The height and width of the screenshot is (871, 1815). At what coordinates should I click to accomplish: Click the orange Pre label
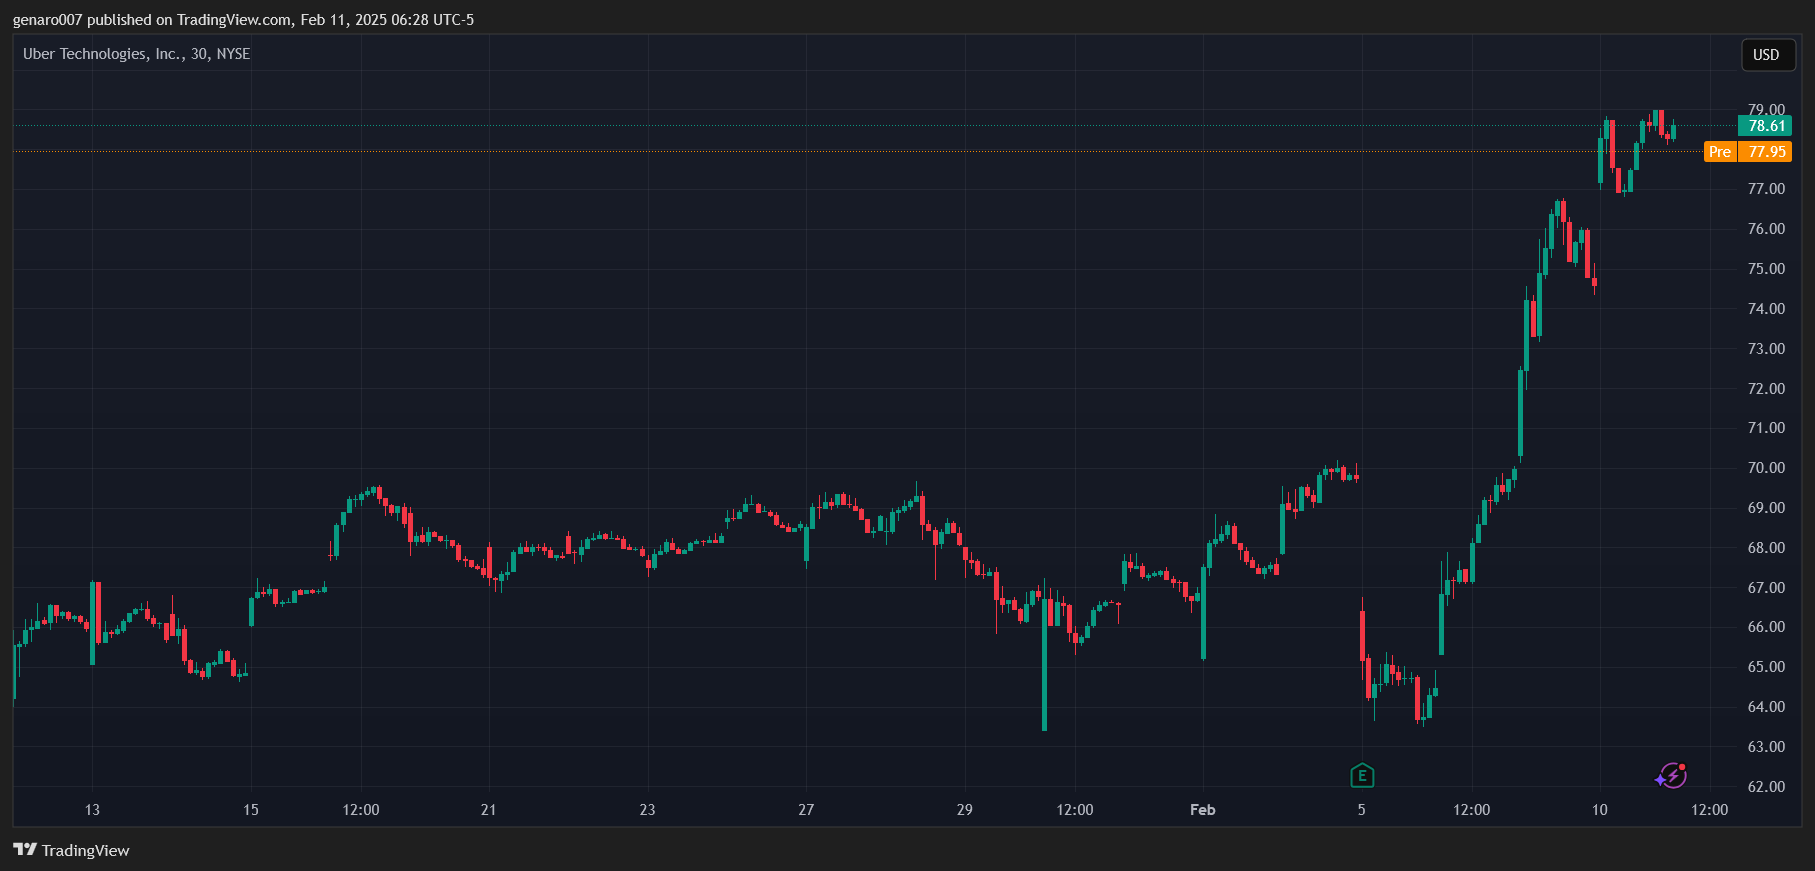(x=1720, y=152)
